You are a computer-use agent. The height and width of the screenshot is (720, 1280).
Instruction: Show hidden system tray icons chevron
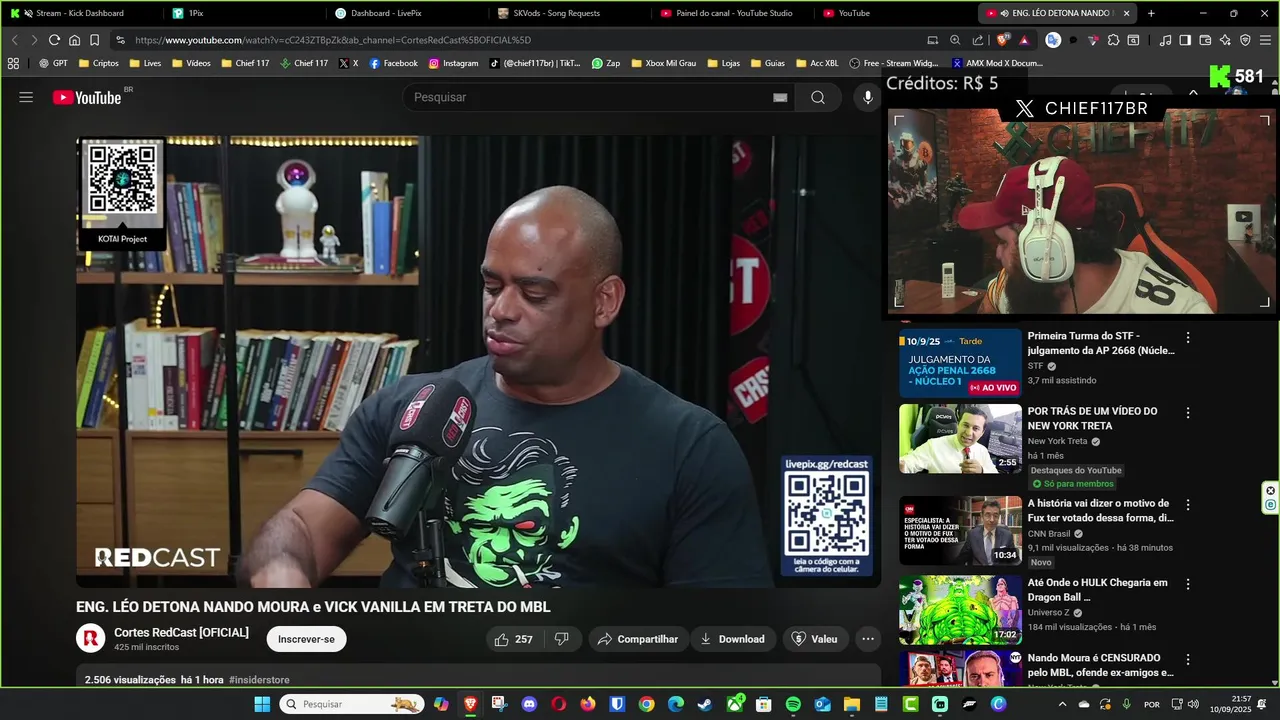(1062, 704)
